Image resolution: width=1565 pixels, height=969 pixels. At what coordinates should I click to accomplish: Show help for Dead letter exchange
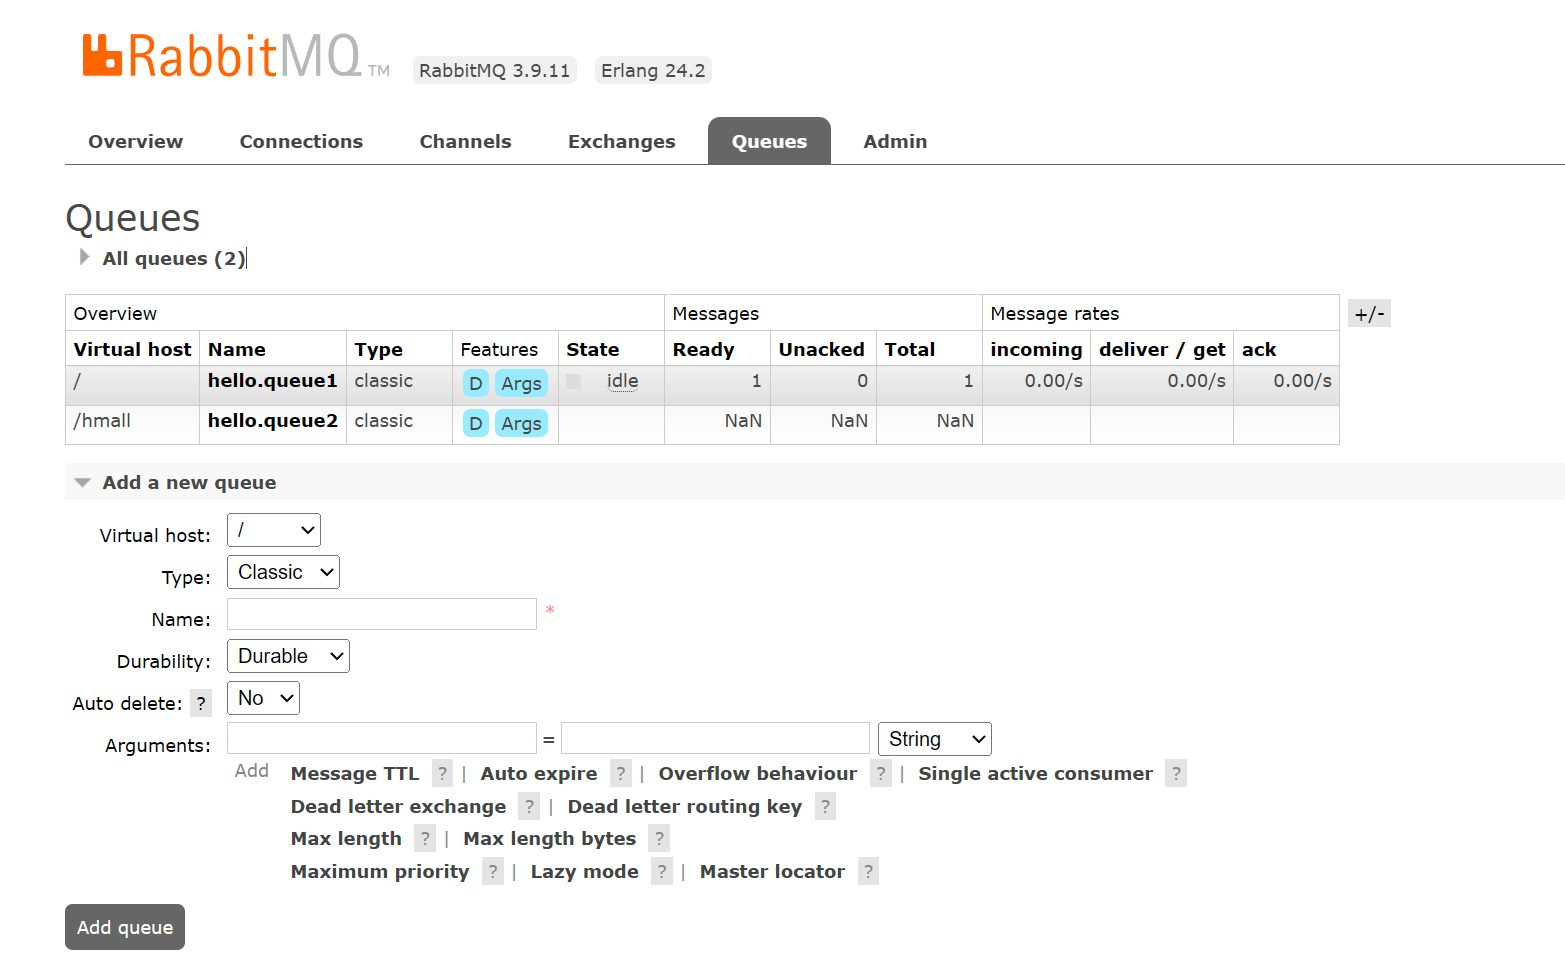[529, 806]
